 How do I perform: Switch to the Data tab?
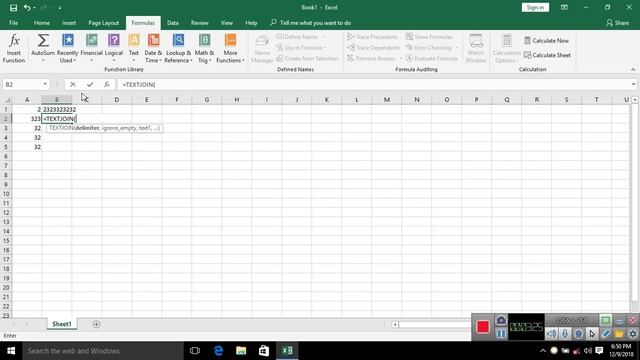click(x=173, y=23)
